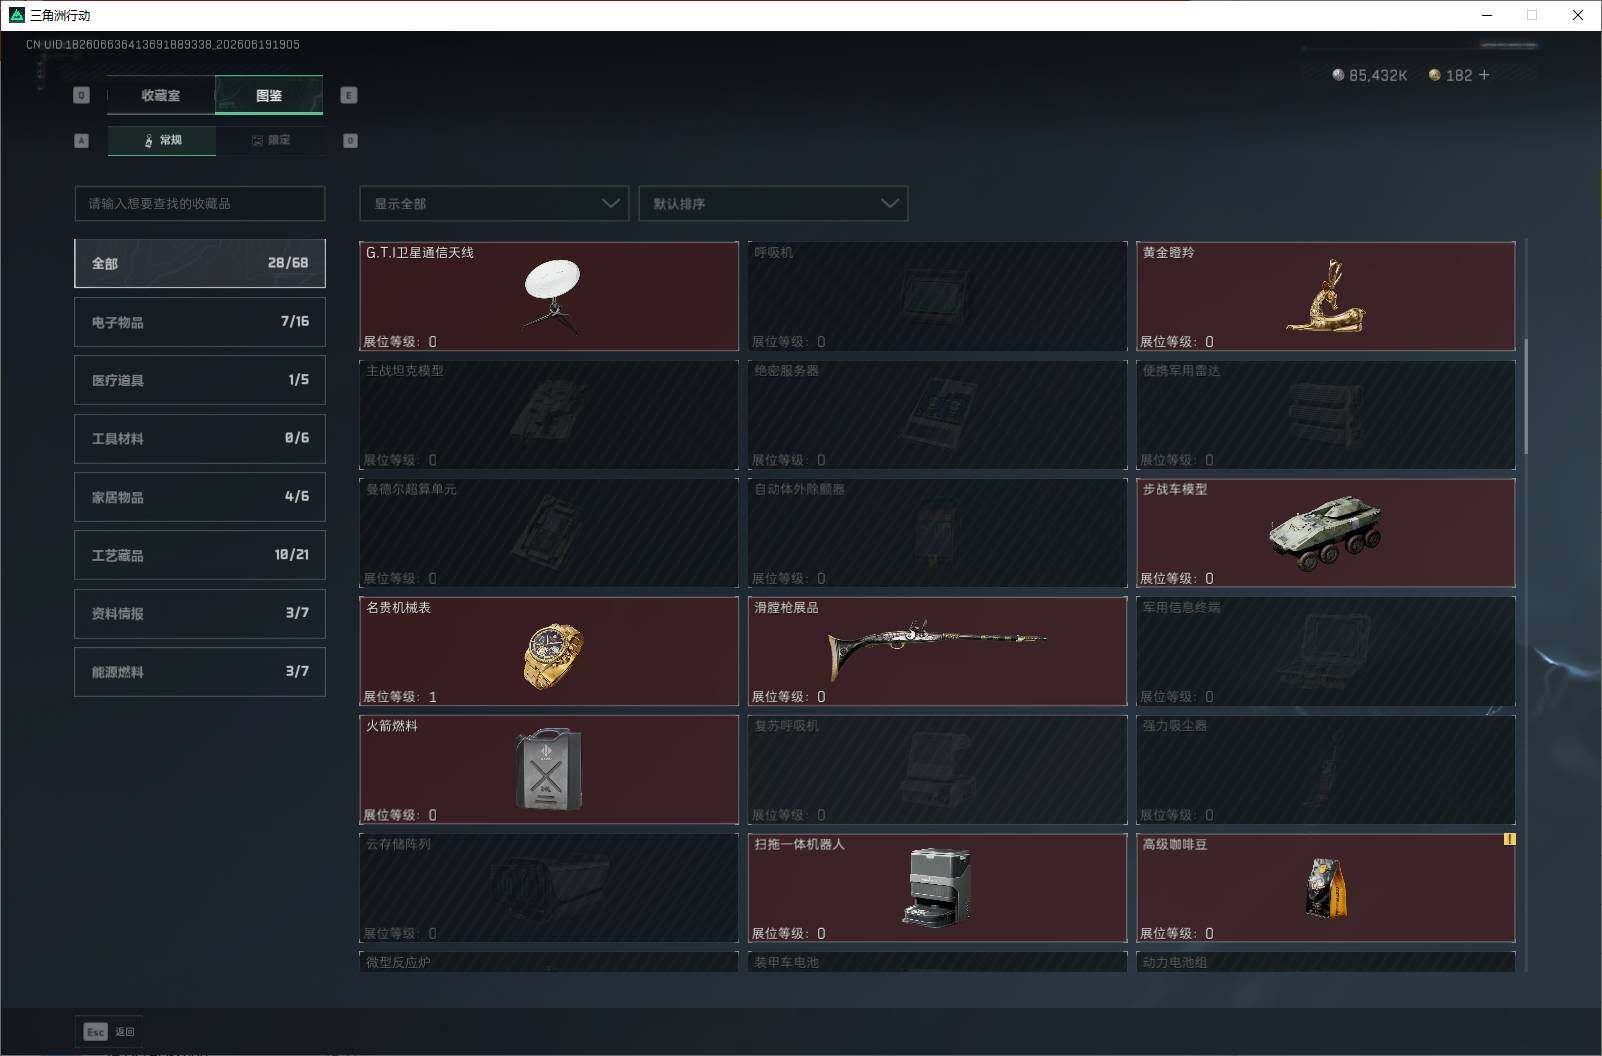The width and height of the screenshot is (1602, 1056).
Task: Open the 滑膛枪展品 item card
Action: click(937, 651)
